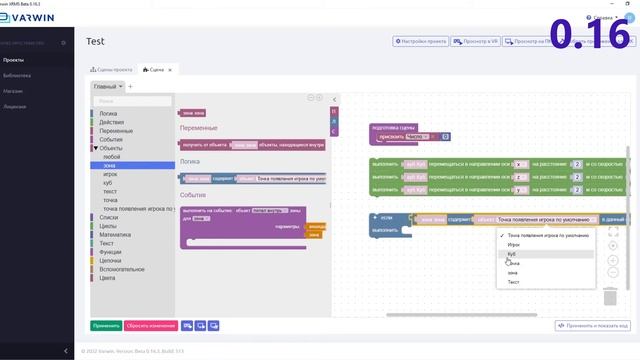The height and width of the screenshot is (360, 640).
Task: Collapse the left sidebar with the arrow
Action: (x=66, y=351)
